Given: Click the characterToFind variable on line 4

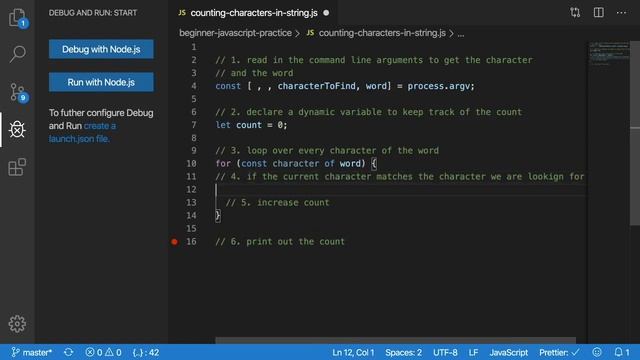Looking at the screenshot, I should pyautogui.click(x=316, y=86).
